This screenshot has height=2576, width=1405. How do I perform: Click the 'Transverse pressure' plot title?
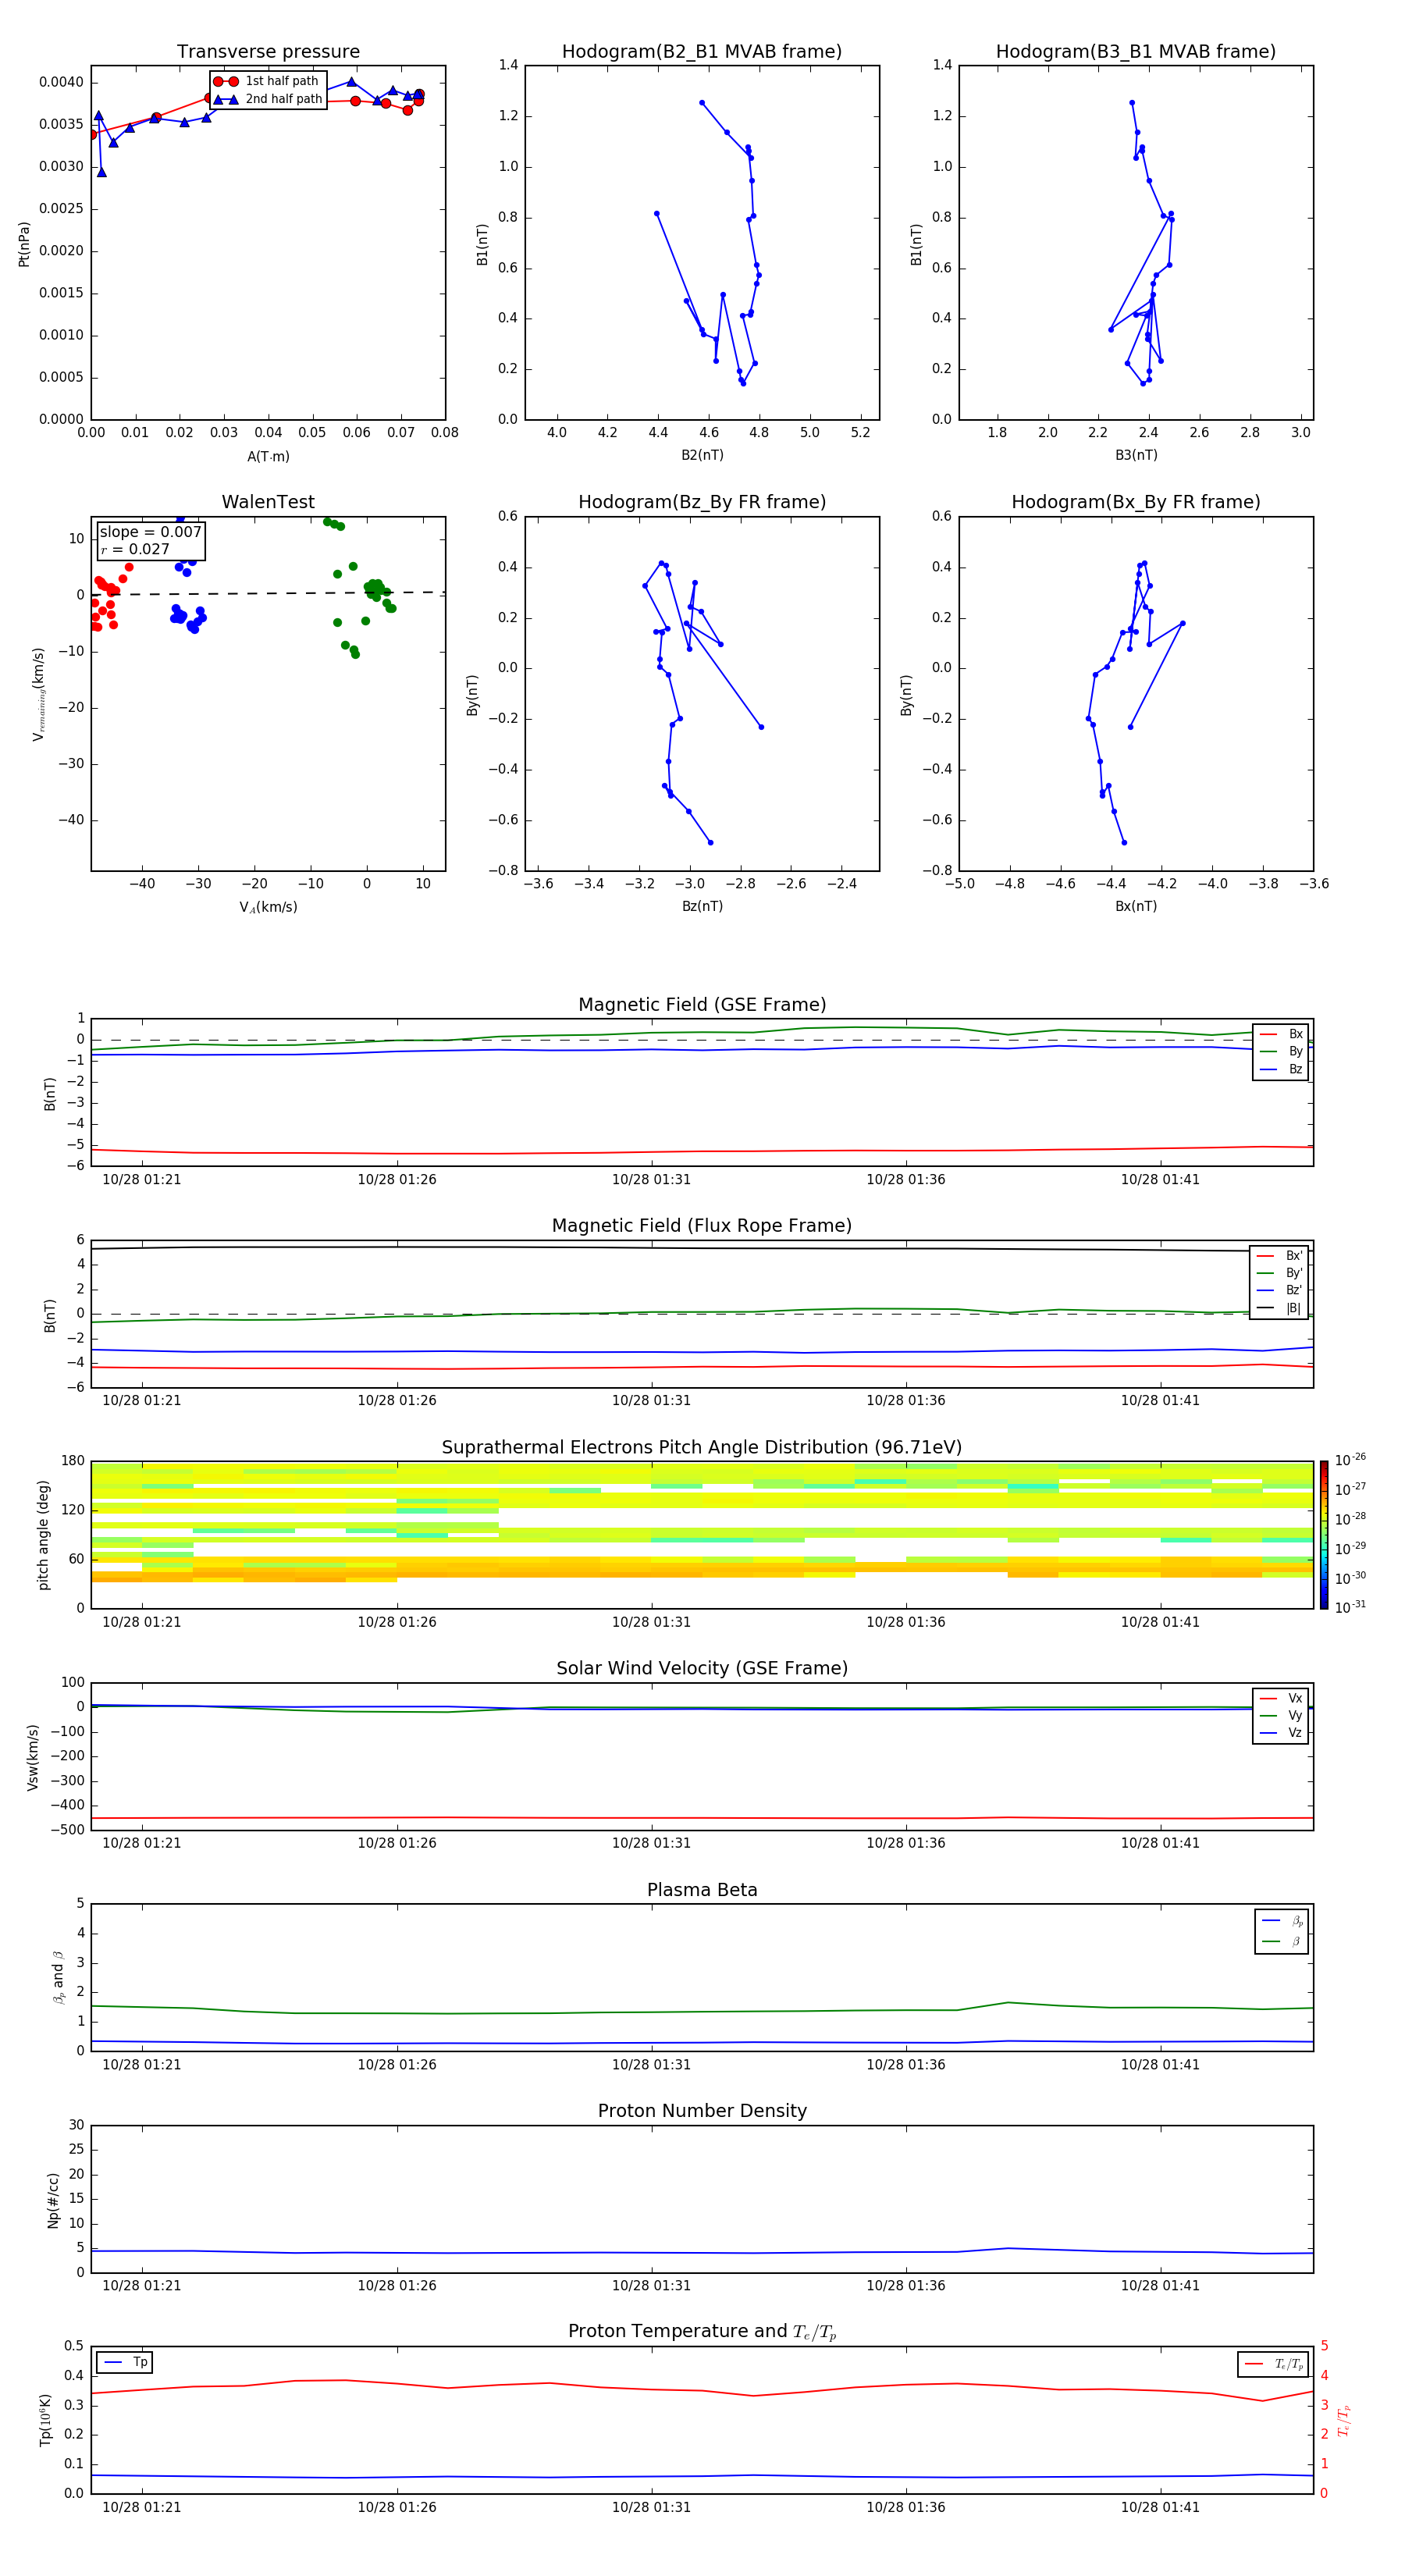pyautogui.click(x=268, y=52)
